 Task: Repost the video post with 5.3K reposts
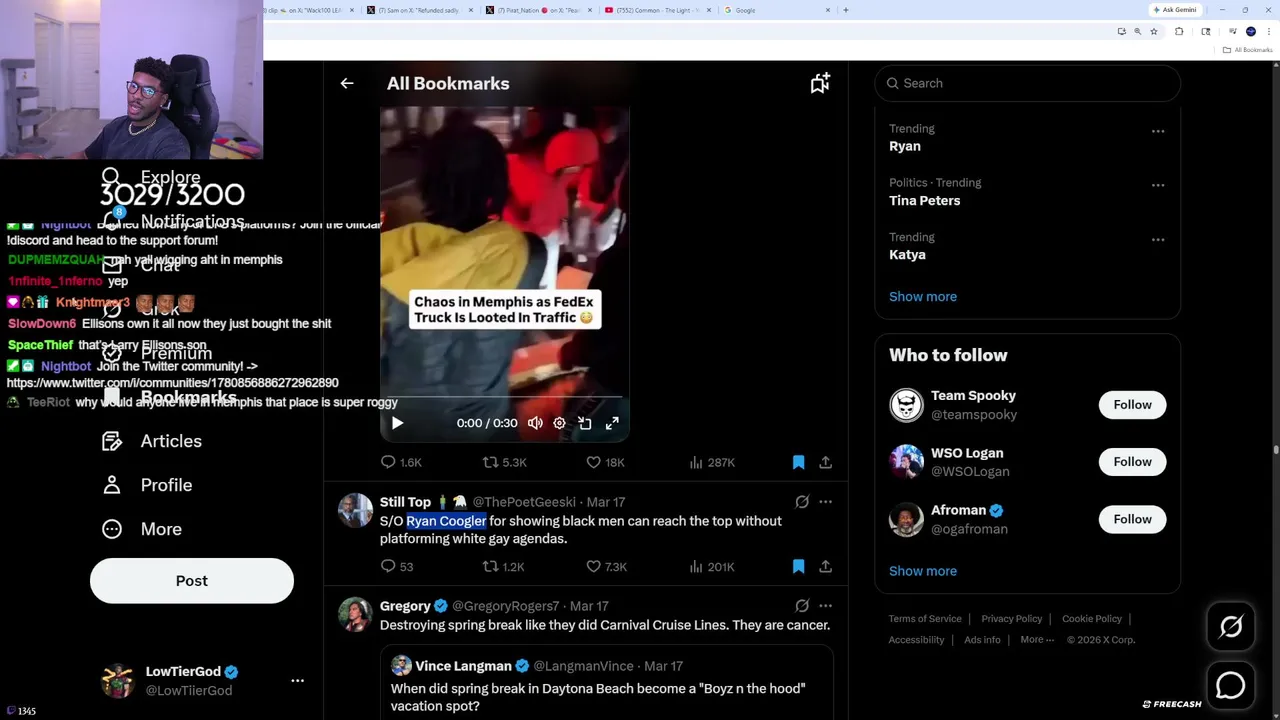coord(504,462)
